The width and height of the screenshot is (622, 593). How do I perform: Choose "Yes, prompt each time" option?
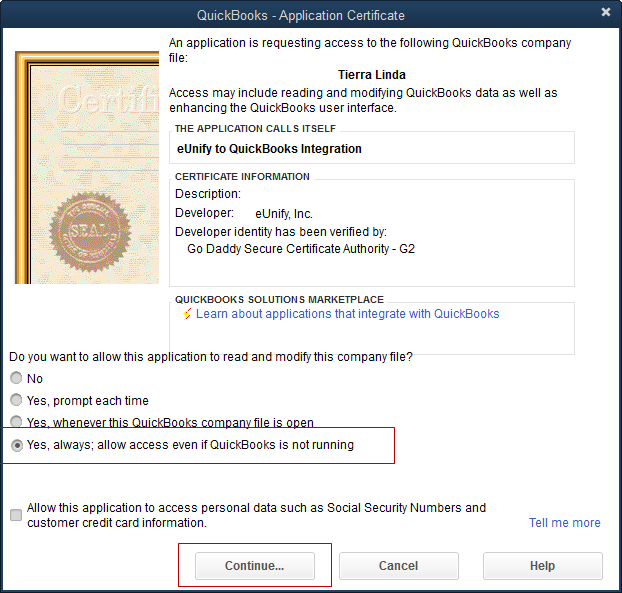(16, 400)
